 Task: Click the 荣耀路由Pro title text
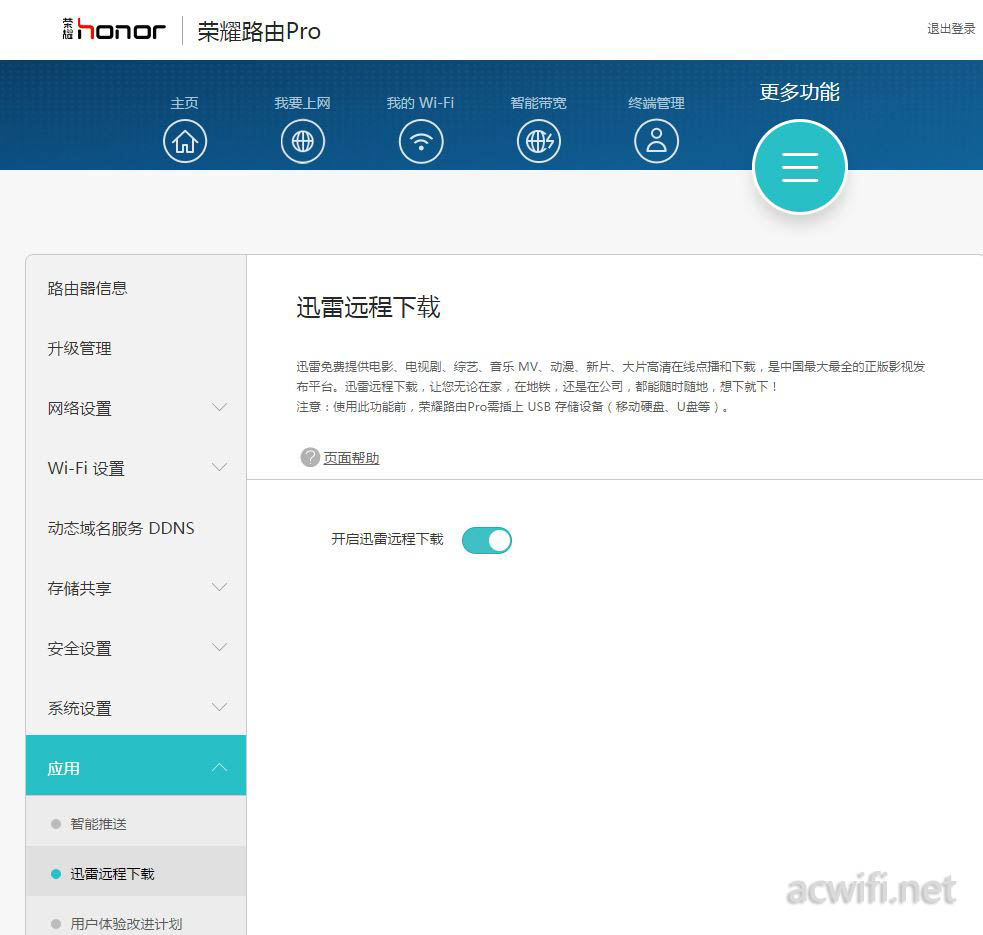pyautogui.click(x=259, y=31)
